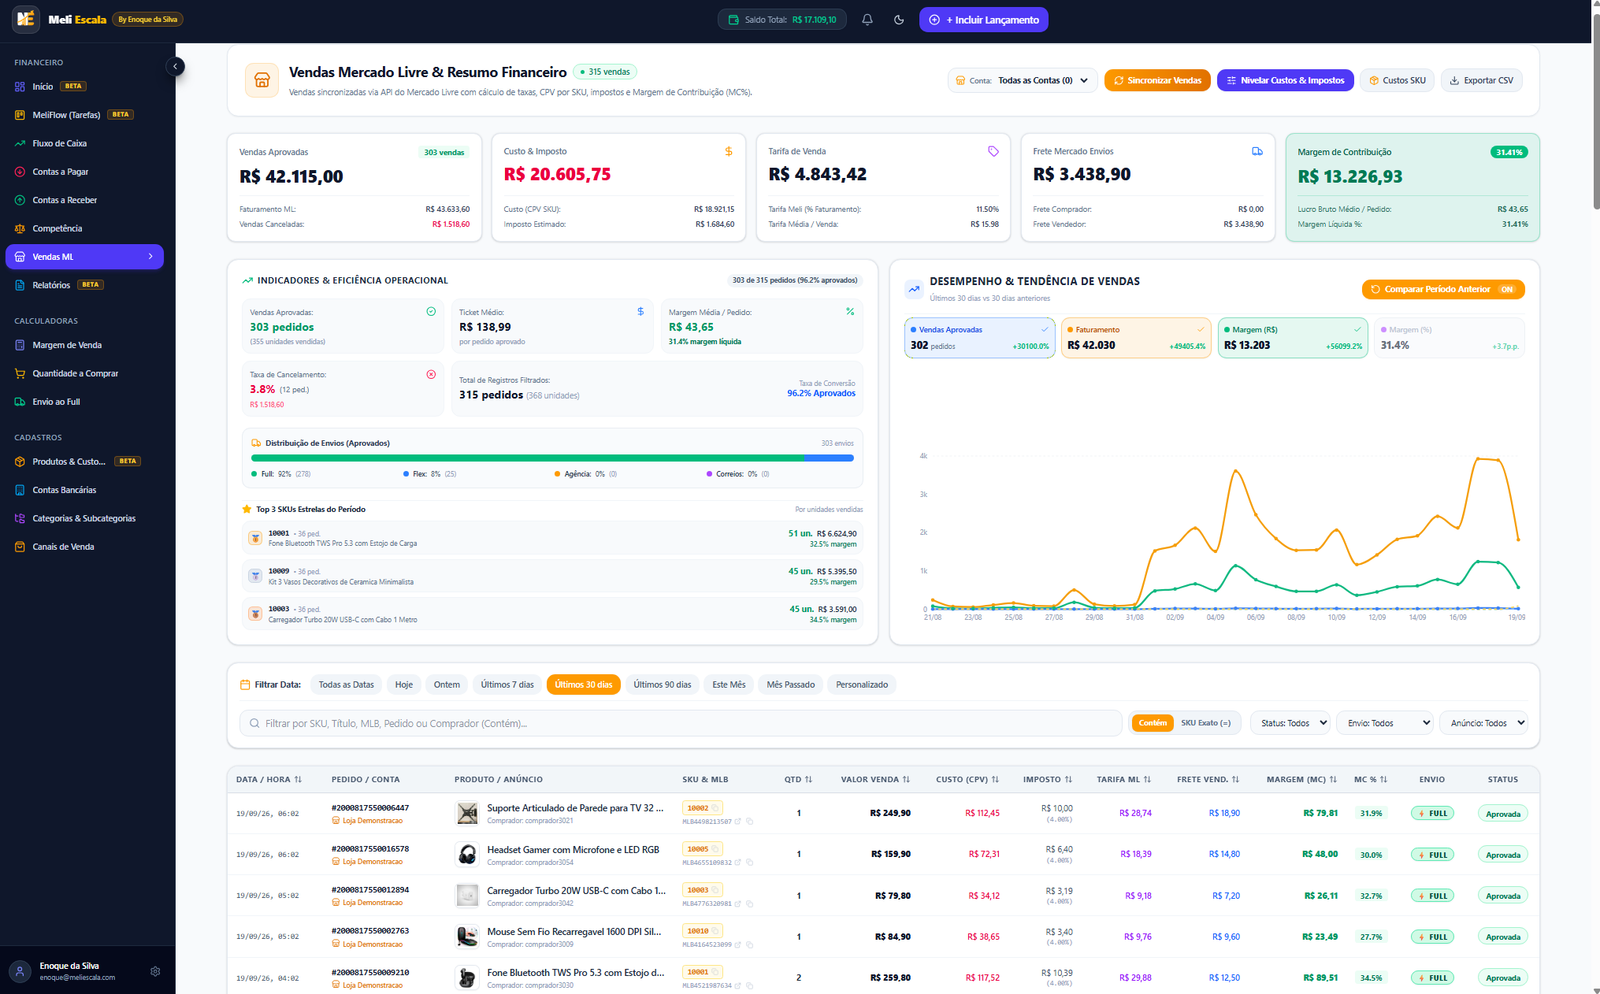Open the Status: Todos dropdown
The height and width of the screenshot is (994, 1600).
point(1291,723)
